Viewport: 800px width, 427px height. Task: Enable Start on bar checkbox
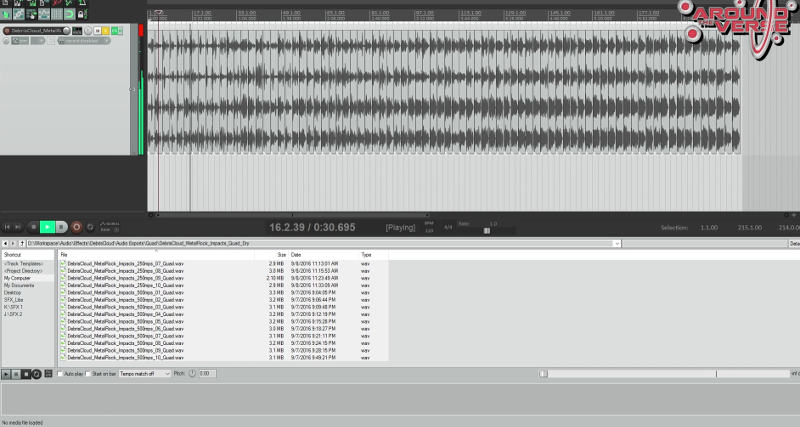click(88, 374)
